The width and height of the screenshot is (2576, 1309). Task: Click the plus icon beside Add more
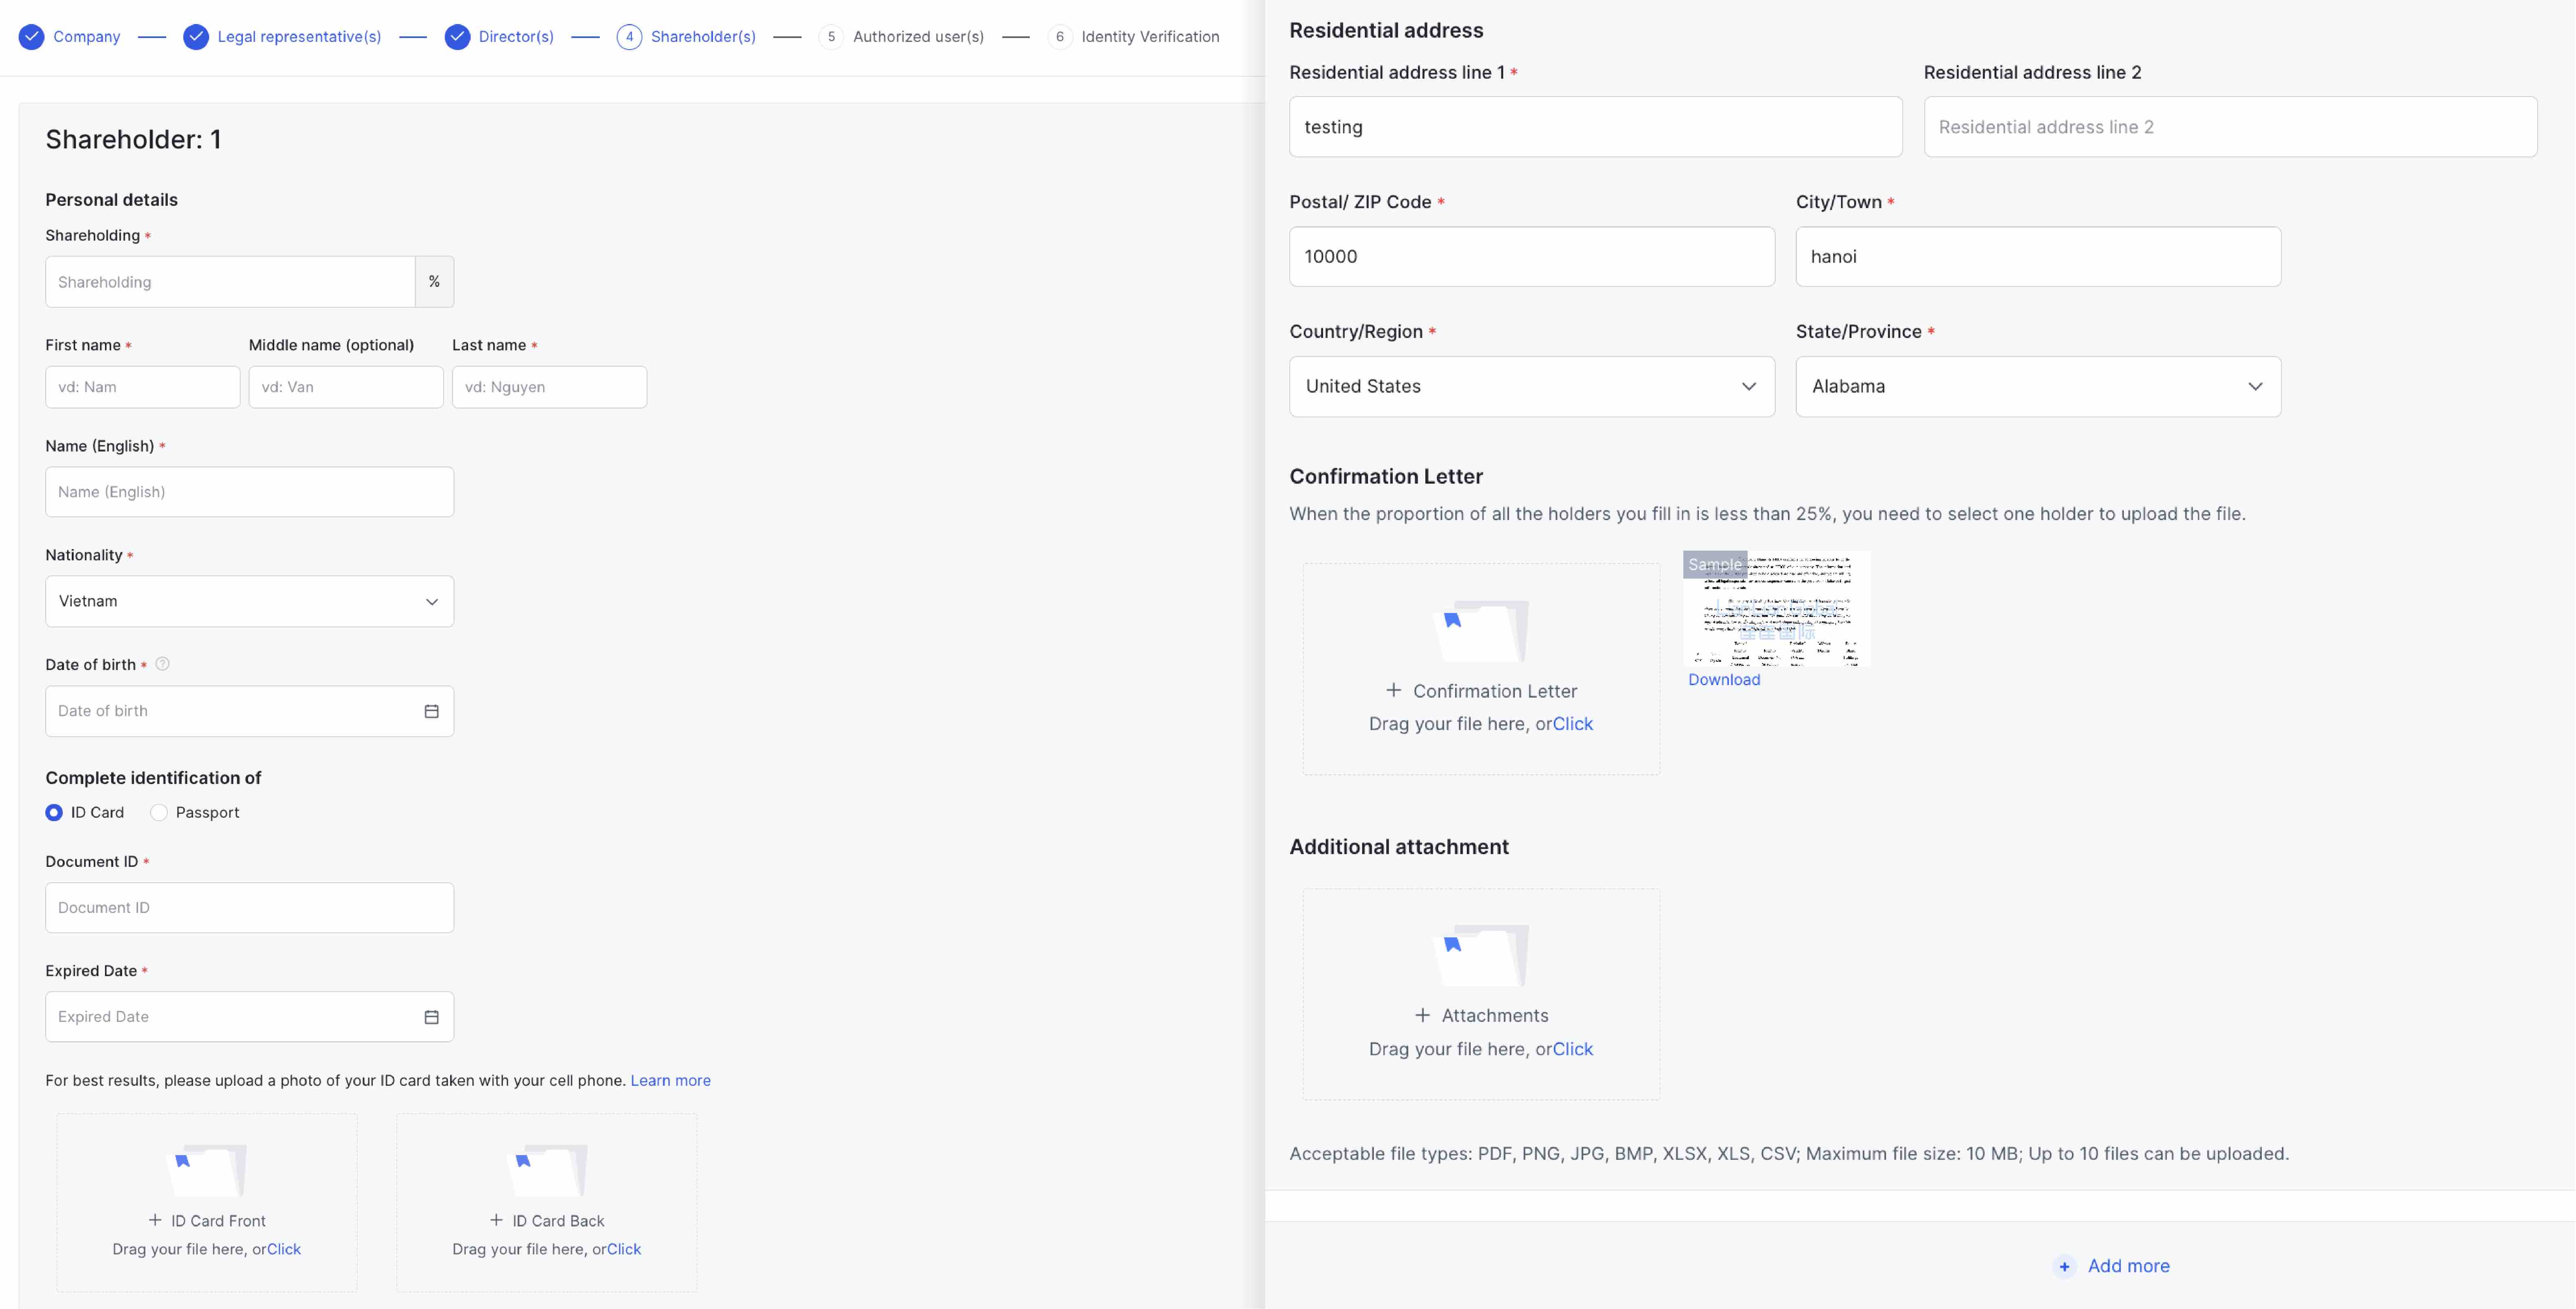(x=2064, y=1267)
